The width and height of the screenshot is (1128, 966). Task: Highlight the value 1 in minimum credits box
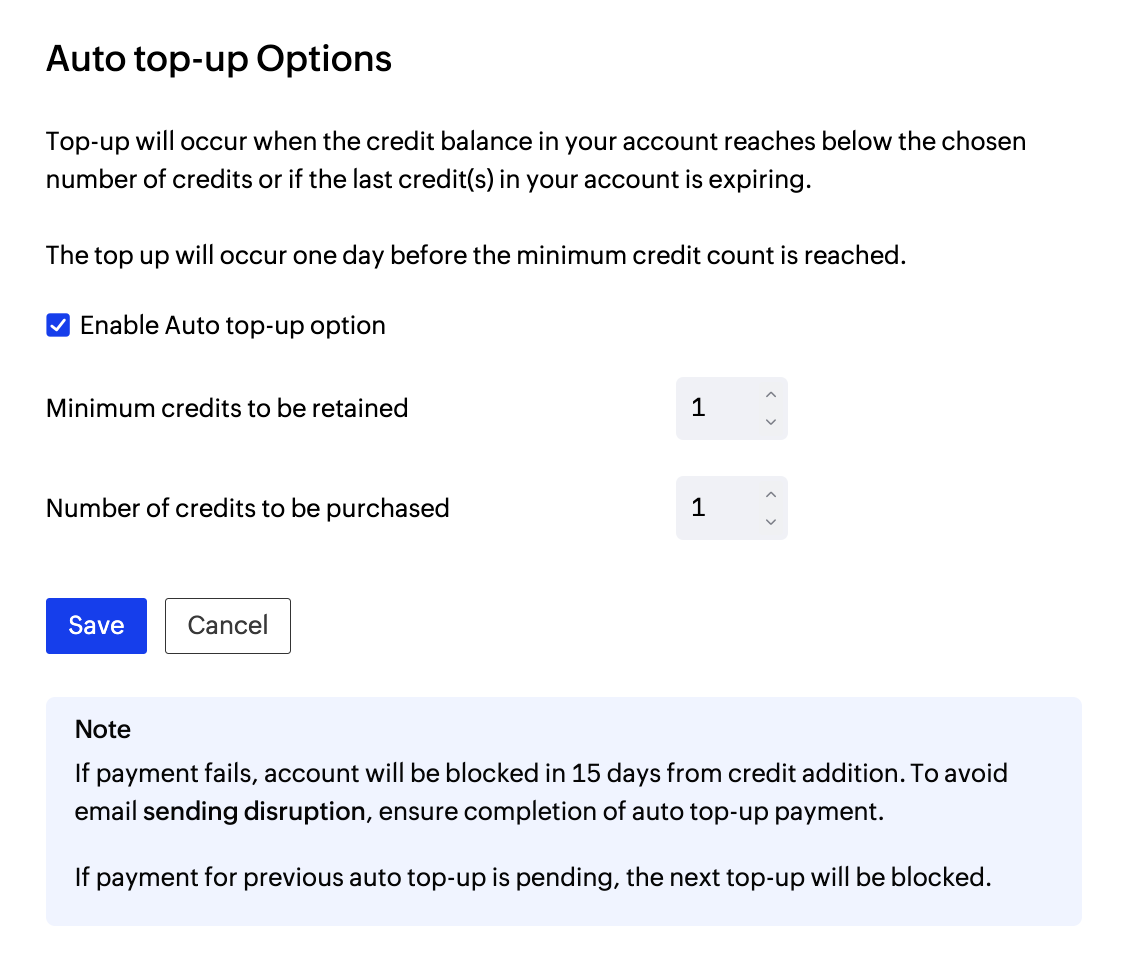click(x=698, y=408)
